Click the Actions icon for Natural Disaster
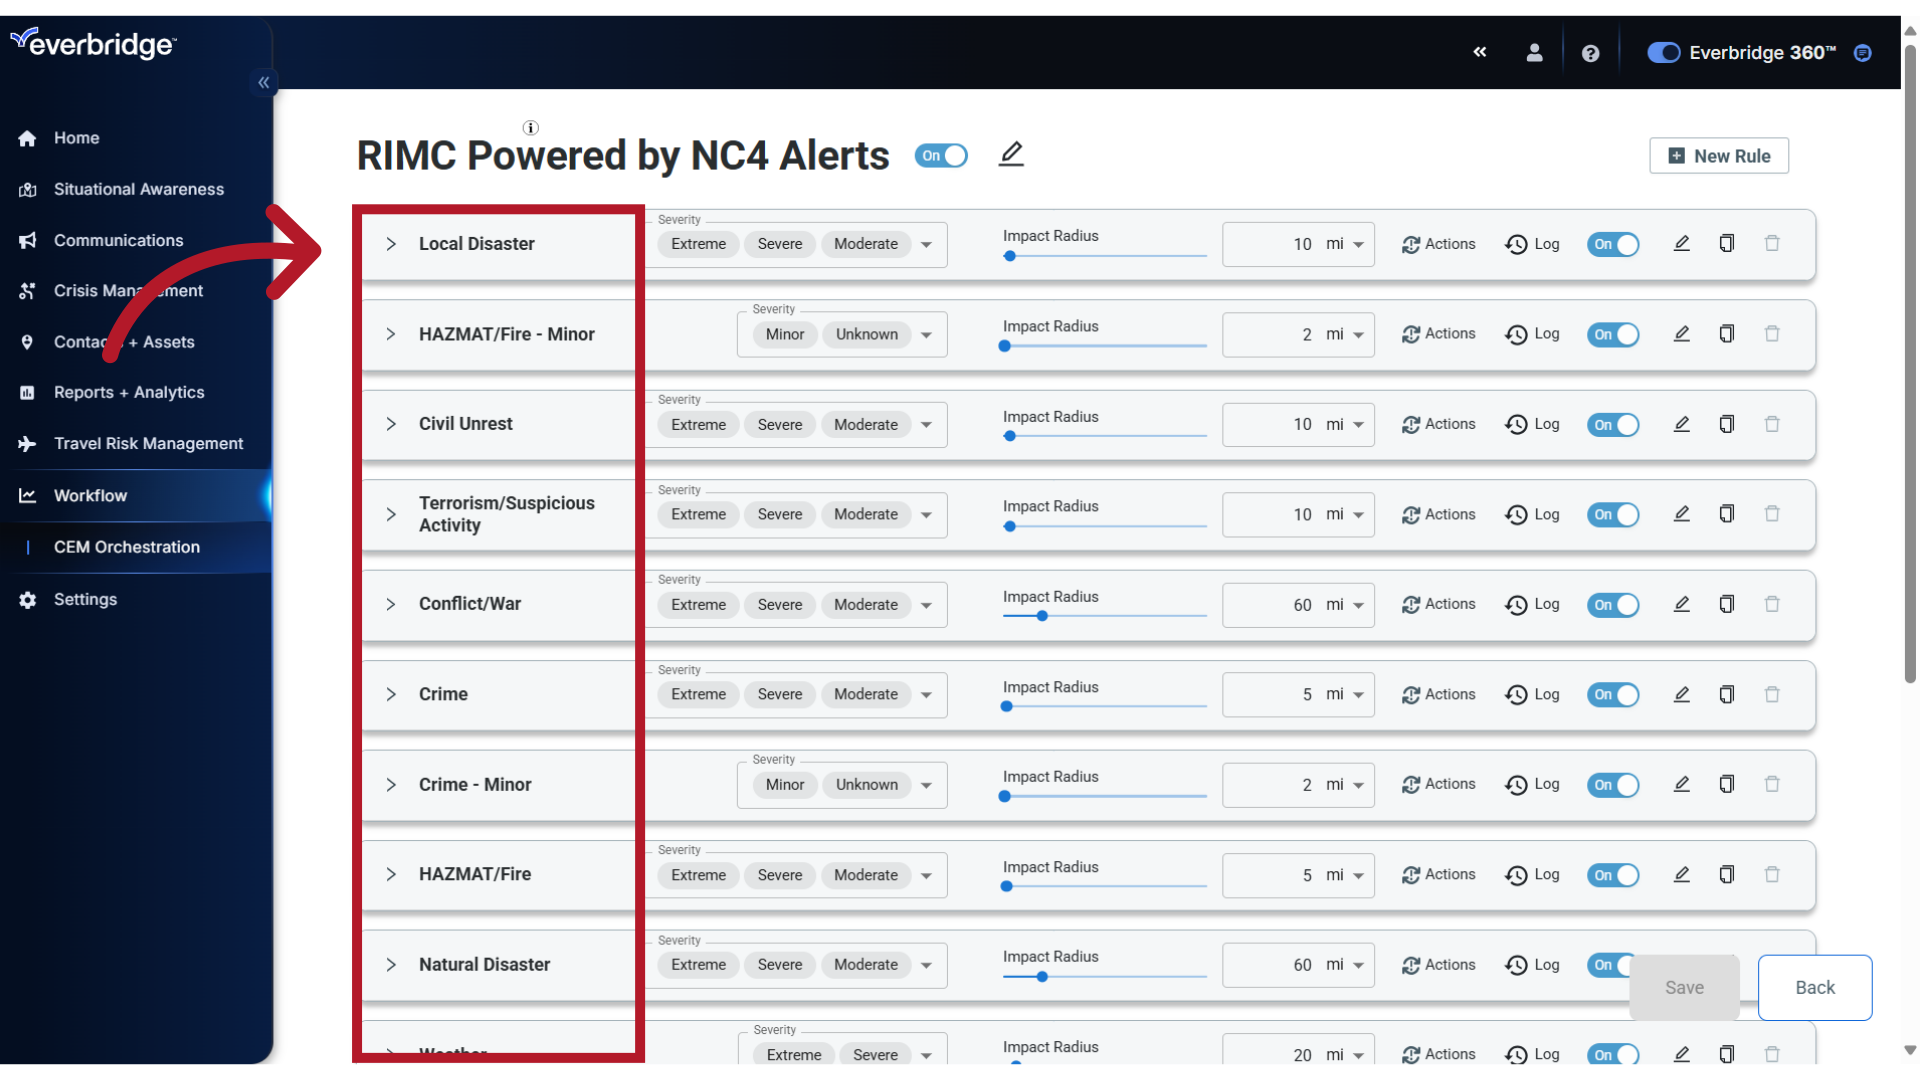Image resolution: width=1920 pixels, height=1080 pixels. tap(1410, 964)
